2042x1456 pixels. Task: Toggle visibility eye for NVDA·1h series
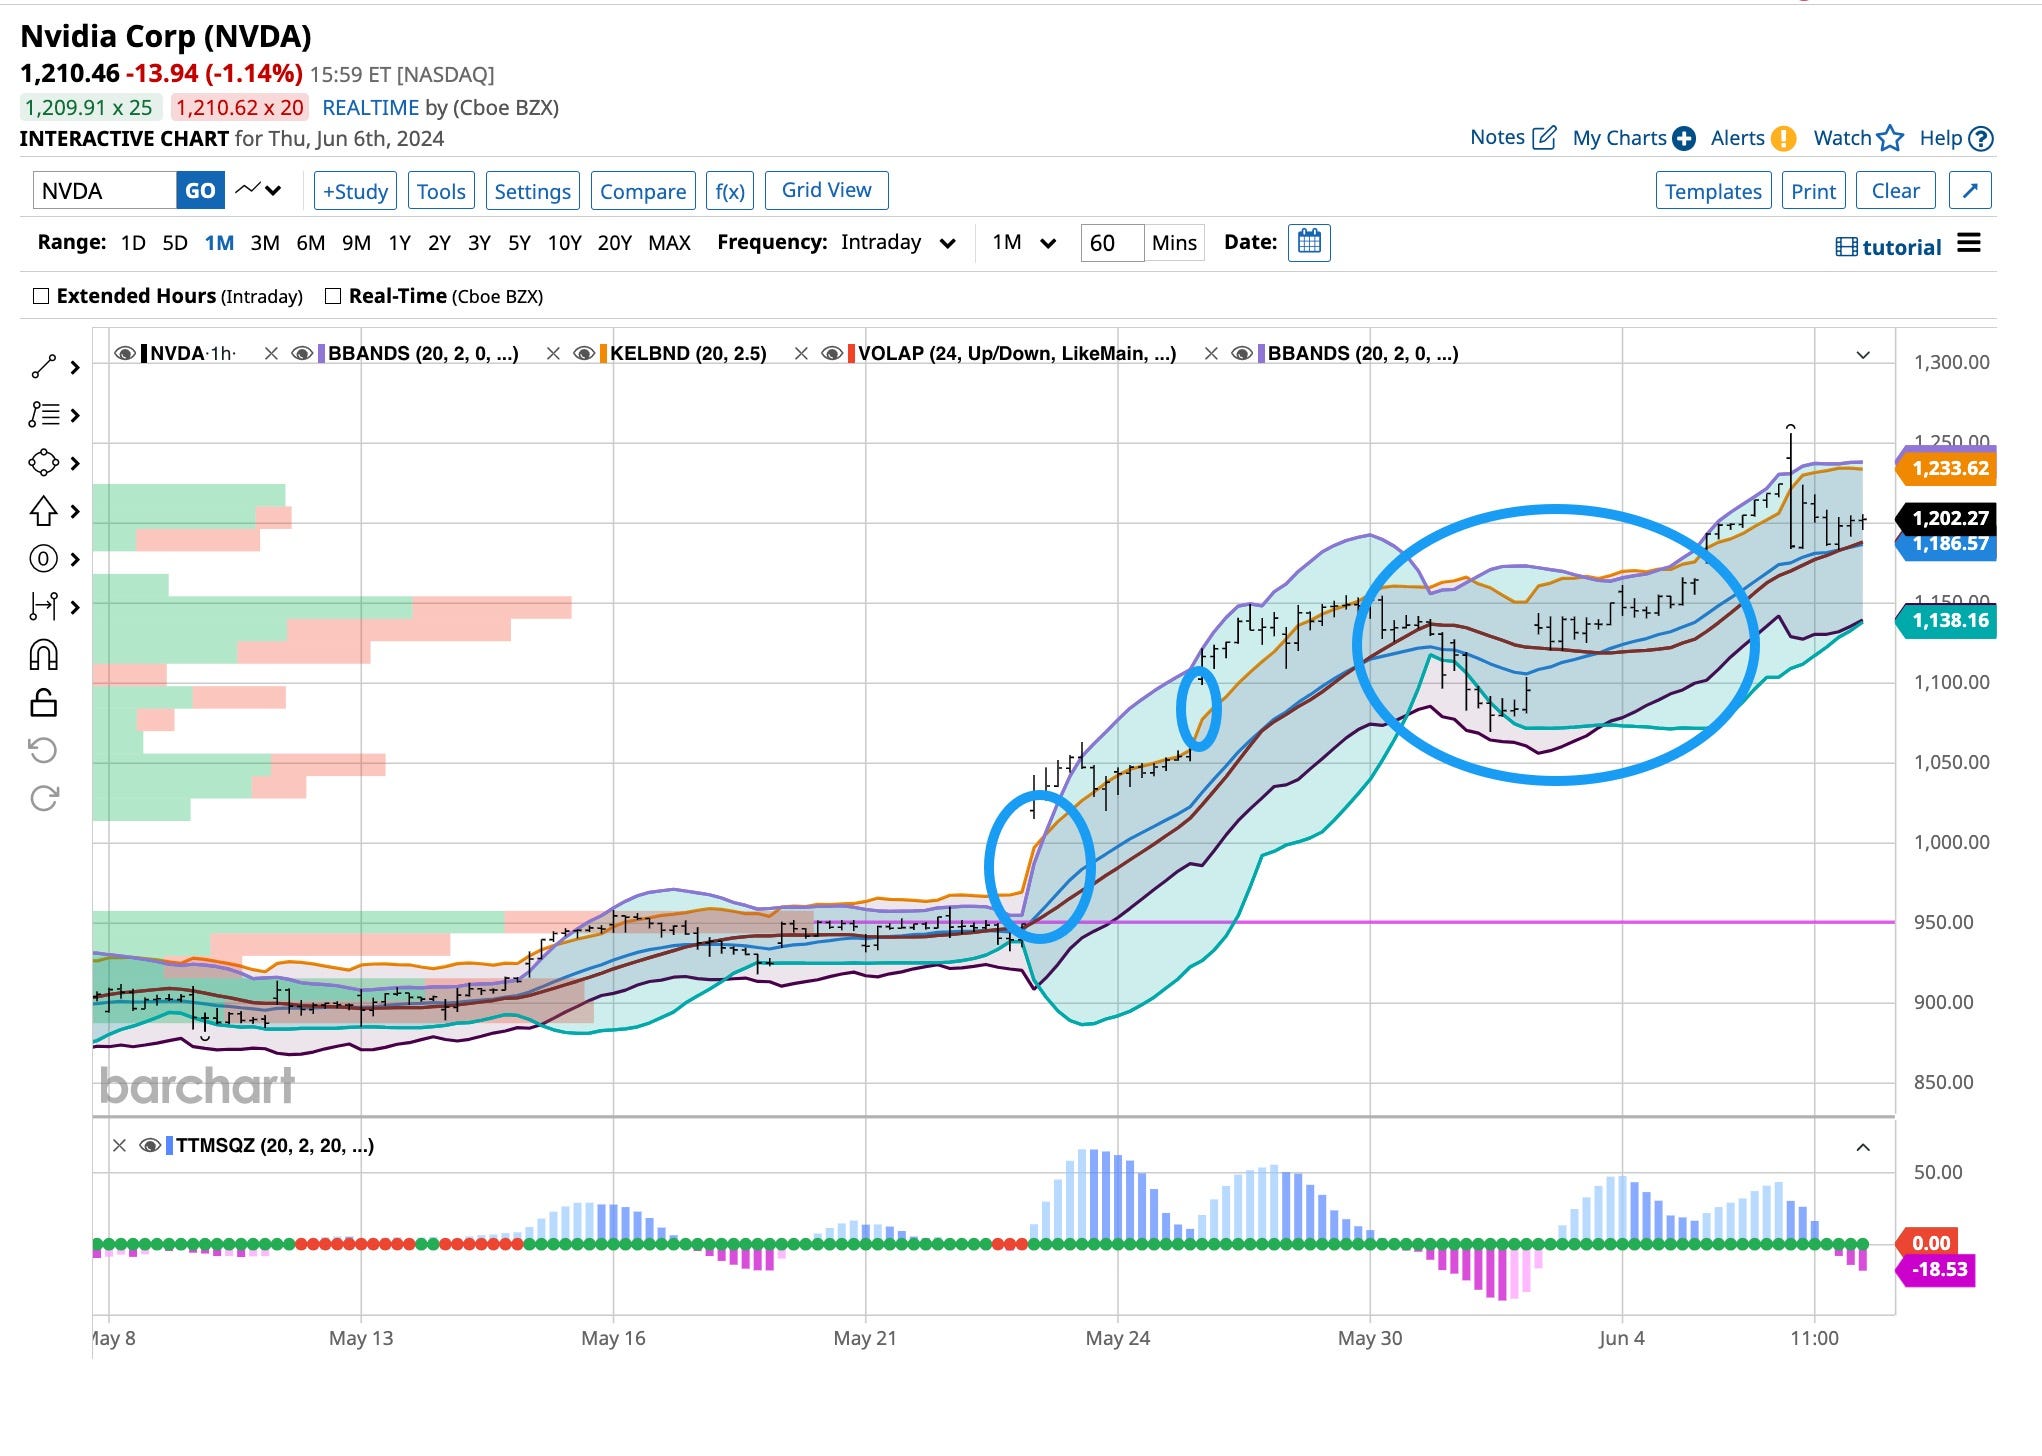point(125,353)
